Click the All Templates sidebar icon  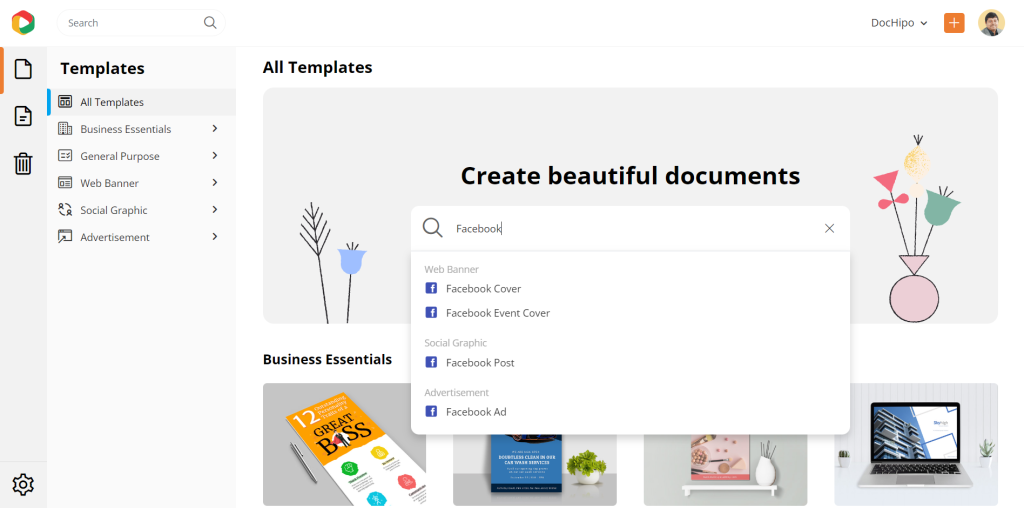pos(65,102)
